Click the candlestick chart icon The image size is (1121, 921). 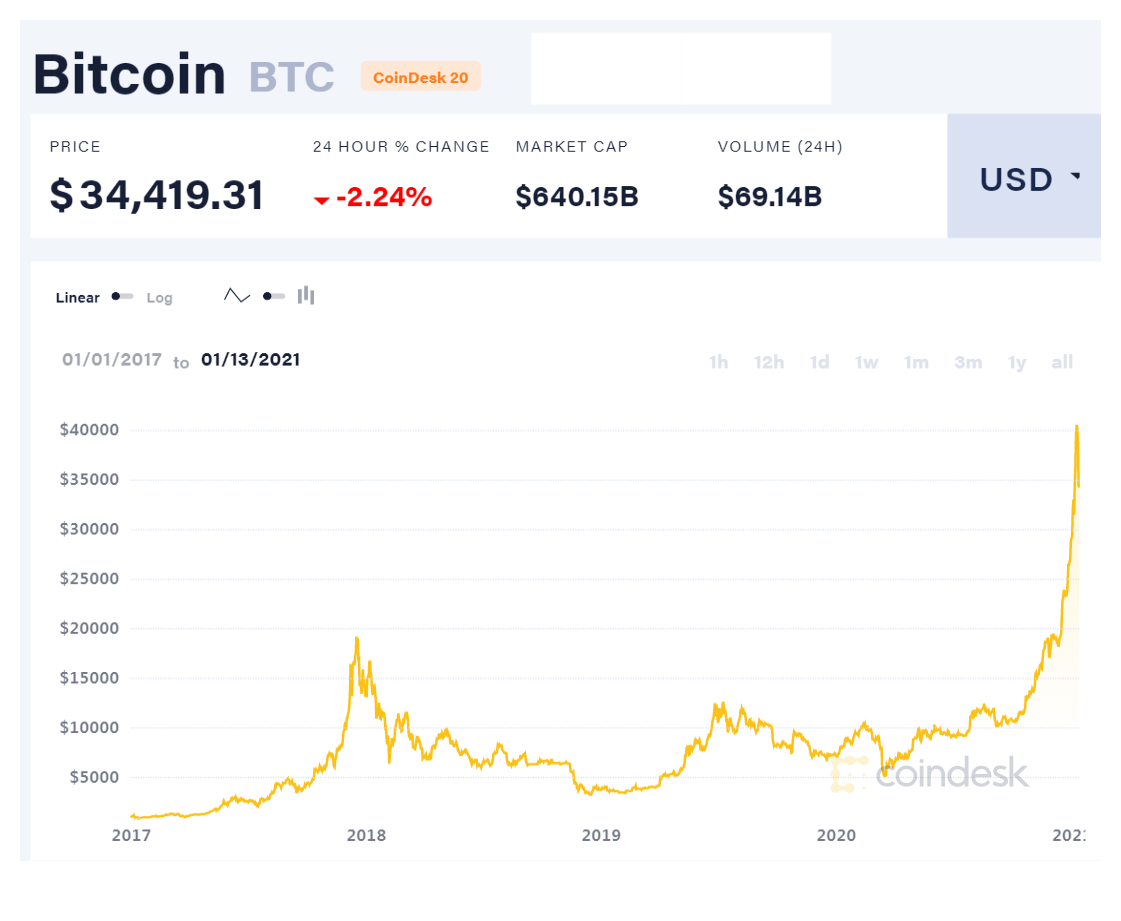point(306,295)
